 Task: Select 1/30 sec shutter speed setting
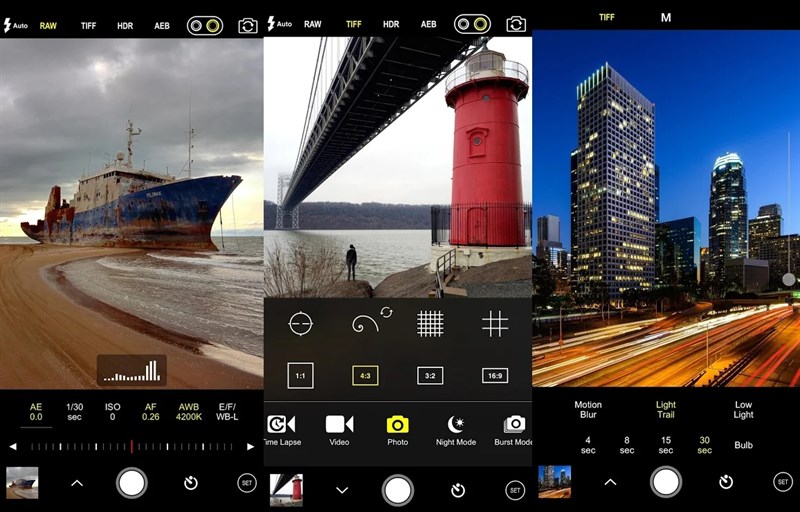[x=74, y=412]
